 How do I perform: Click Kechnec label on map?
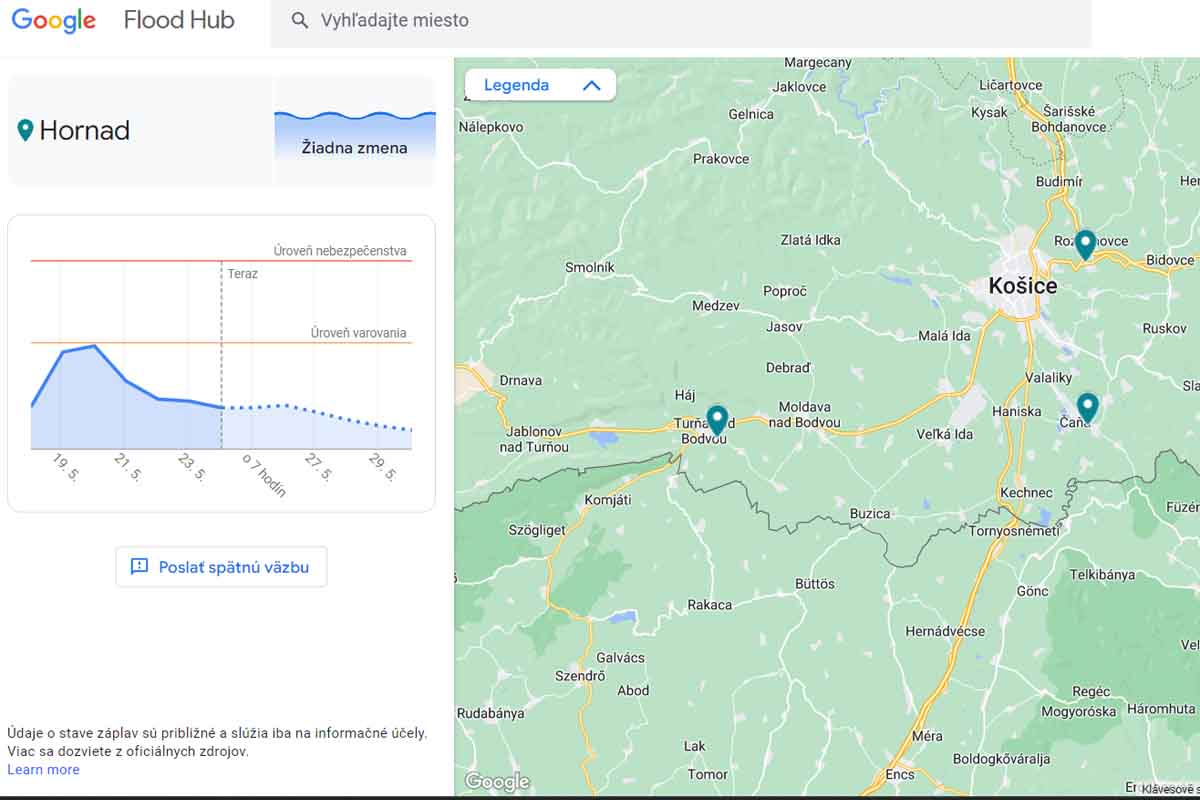1026,493
